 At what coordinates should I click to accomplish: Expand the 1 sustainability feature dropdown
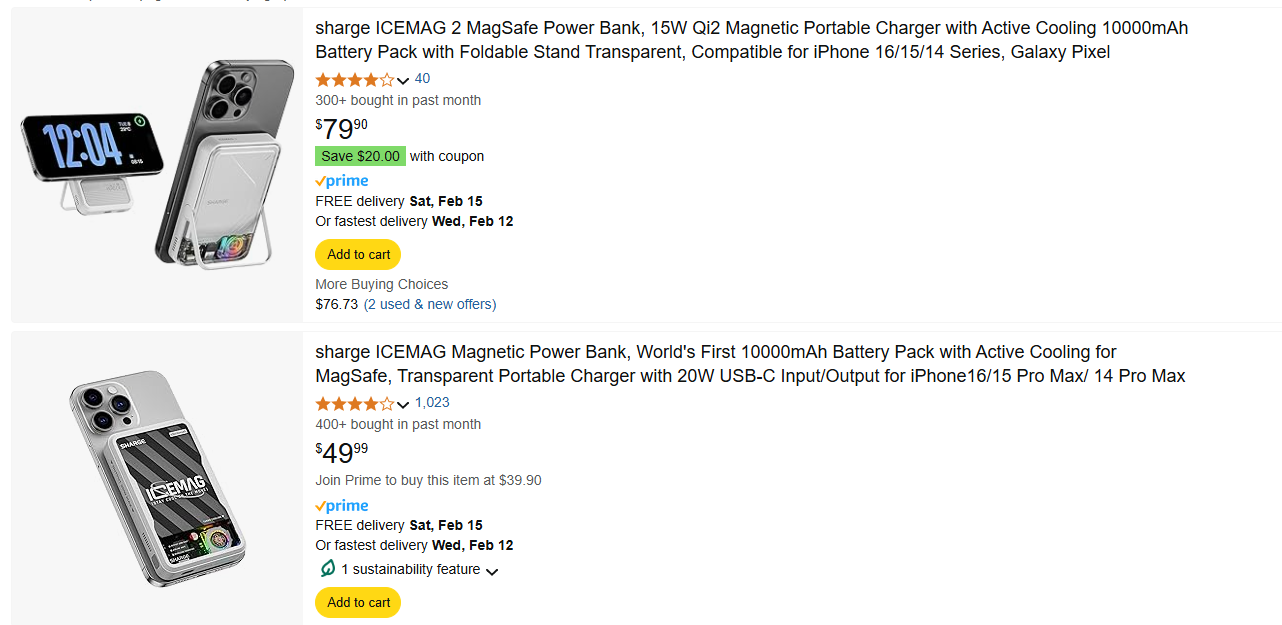click(492, 571)
